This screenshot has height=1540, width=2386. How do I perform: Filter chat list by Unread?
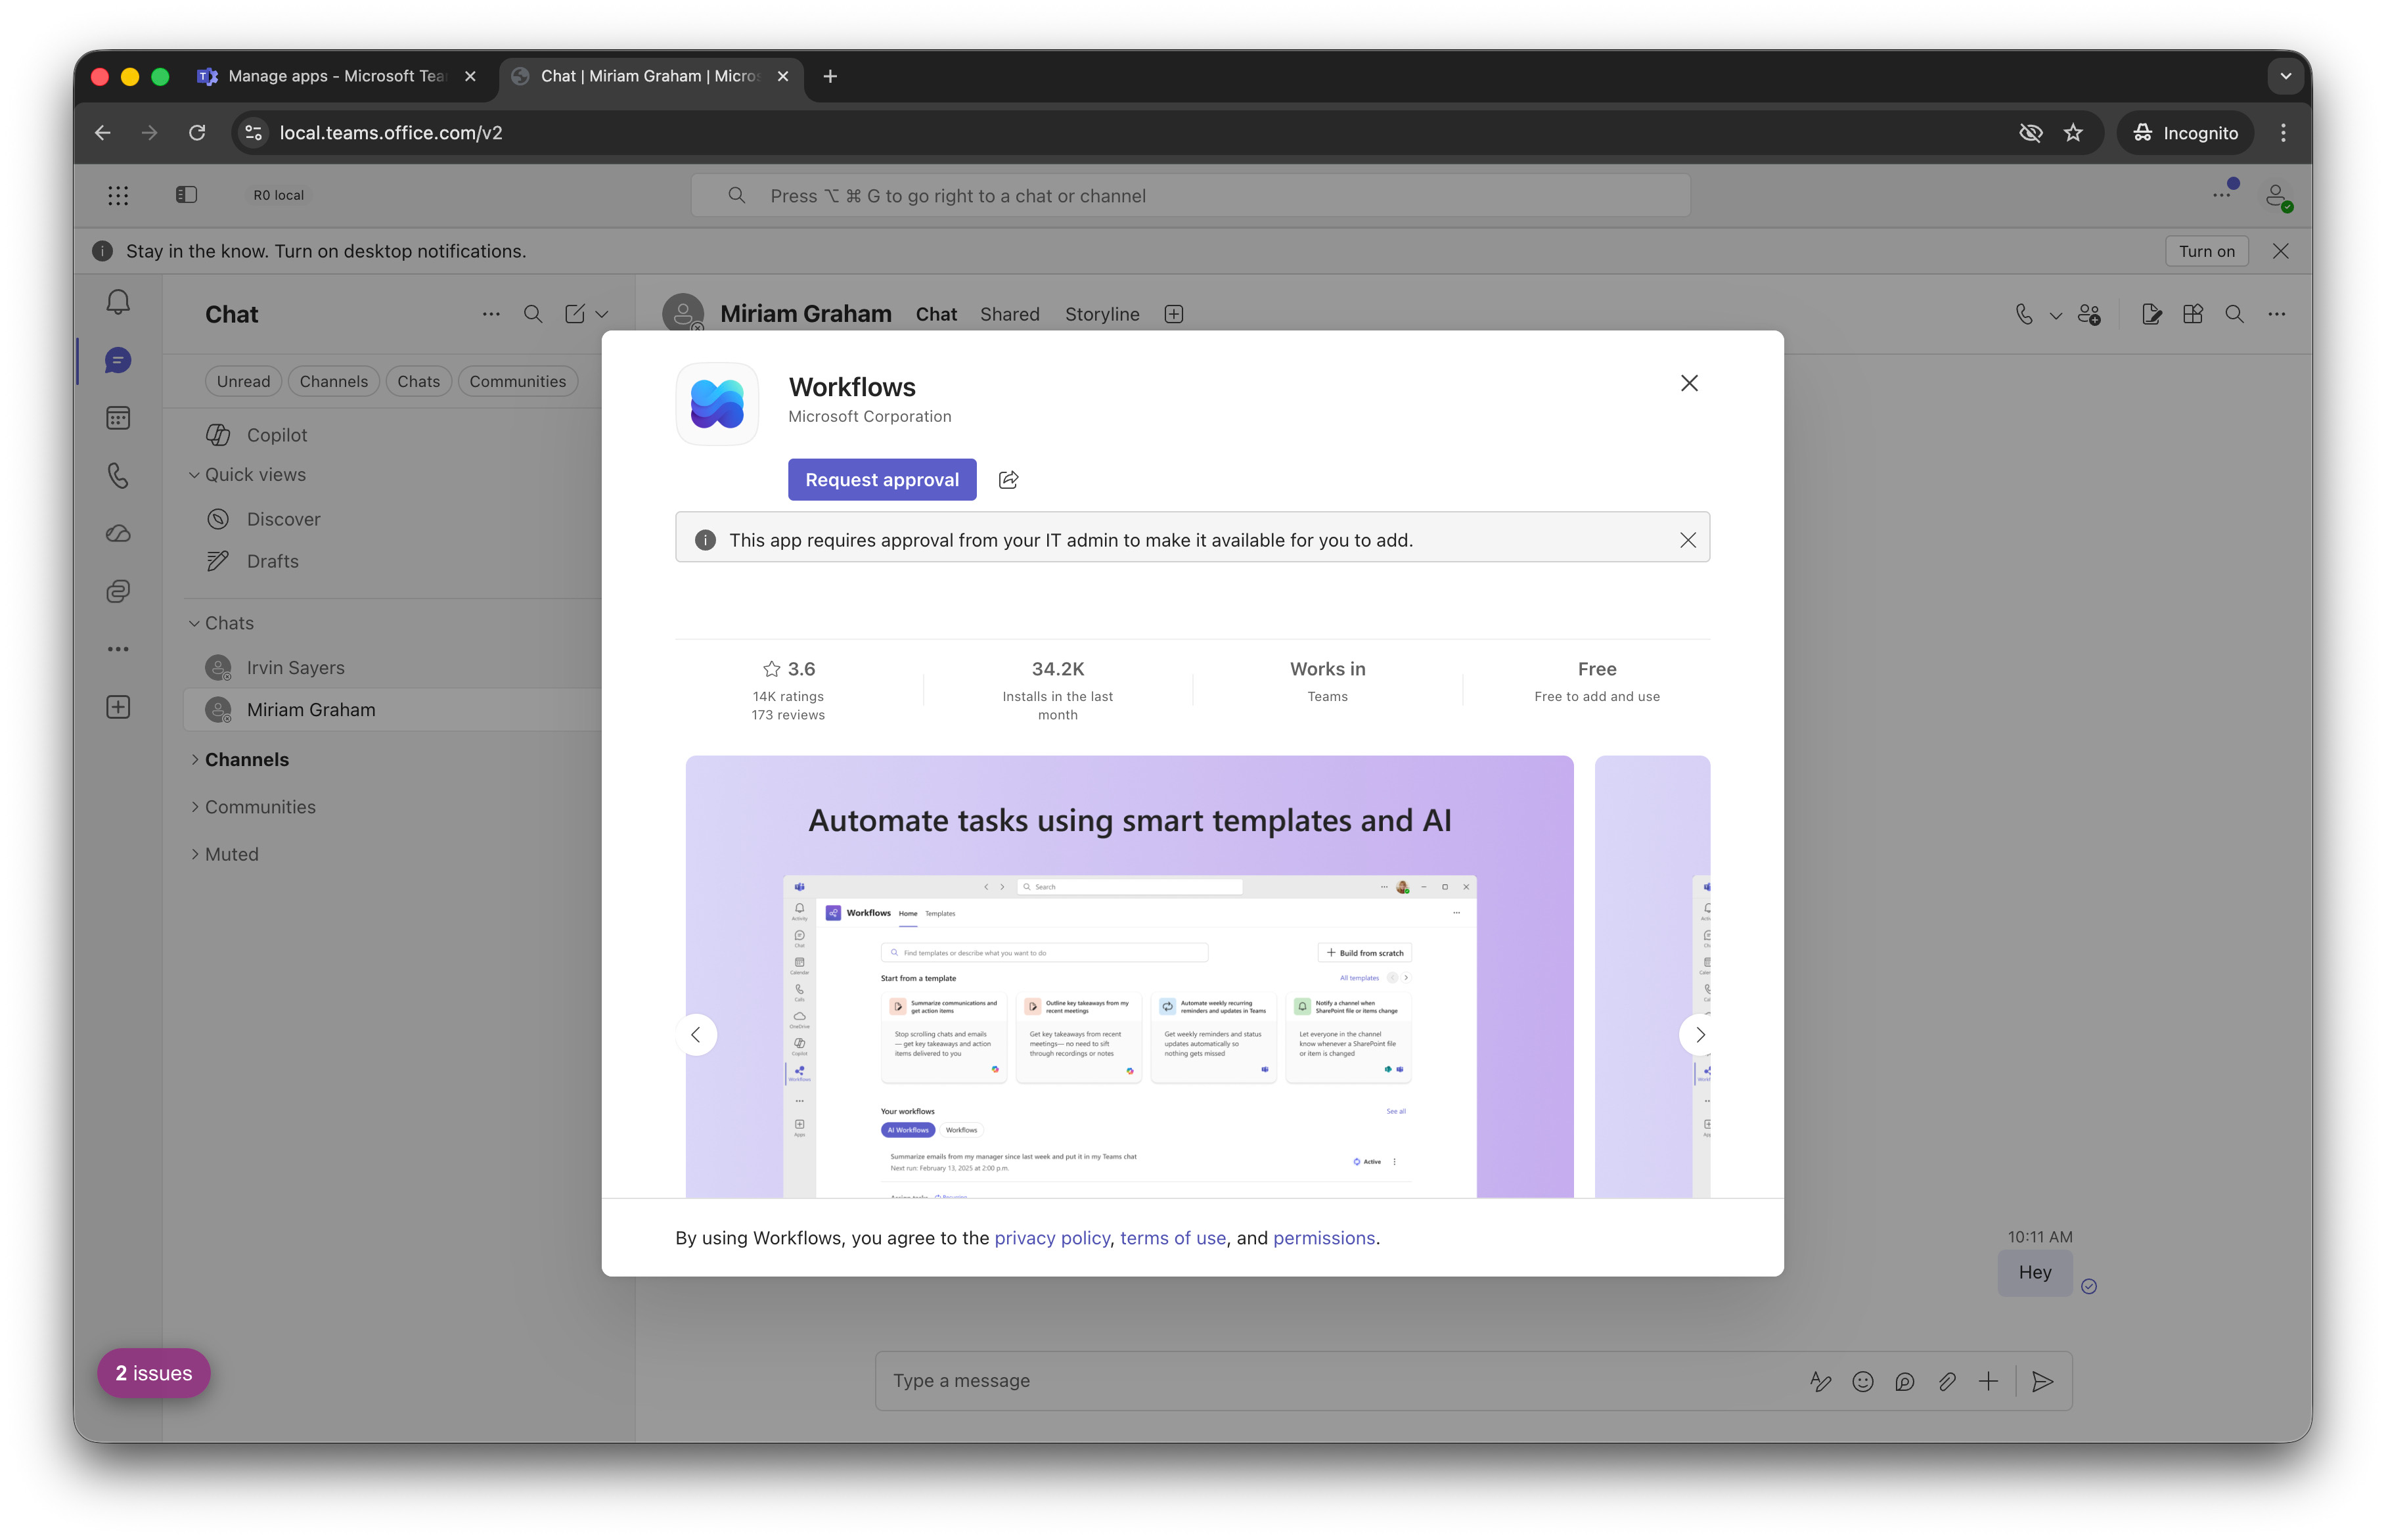click(x=243, y=381)
